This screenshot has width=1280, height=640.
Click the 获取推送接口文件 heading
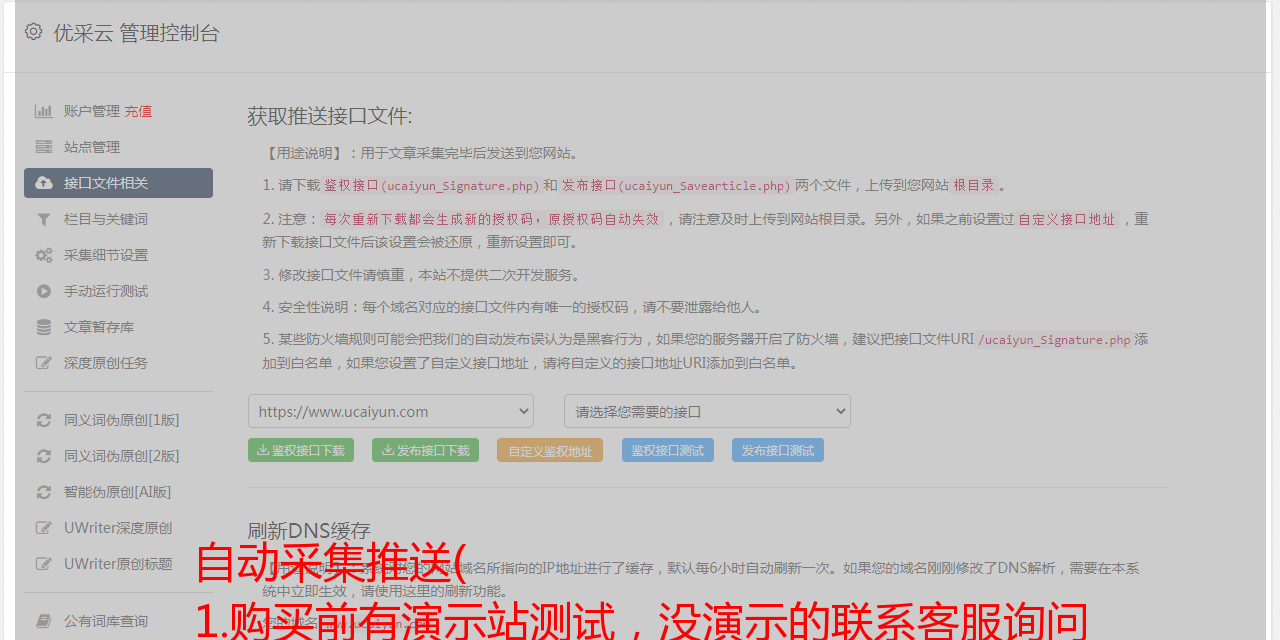tap(330, 116)
